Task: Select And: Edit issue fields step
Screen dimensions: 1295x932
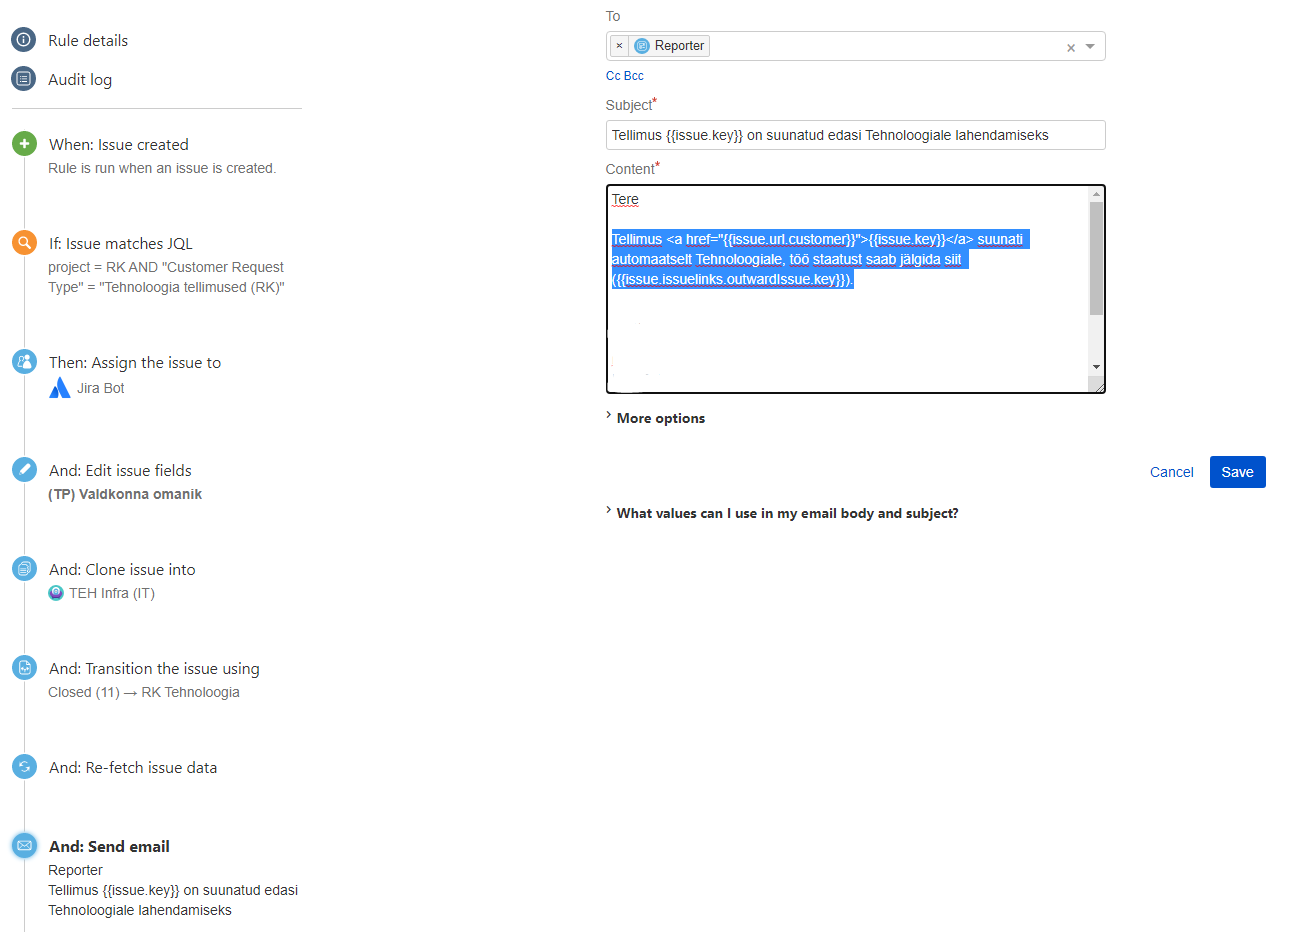Action: pyautogui.click(x=120, y=470)
